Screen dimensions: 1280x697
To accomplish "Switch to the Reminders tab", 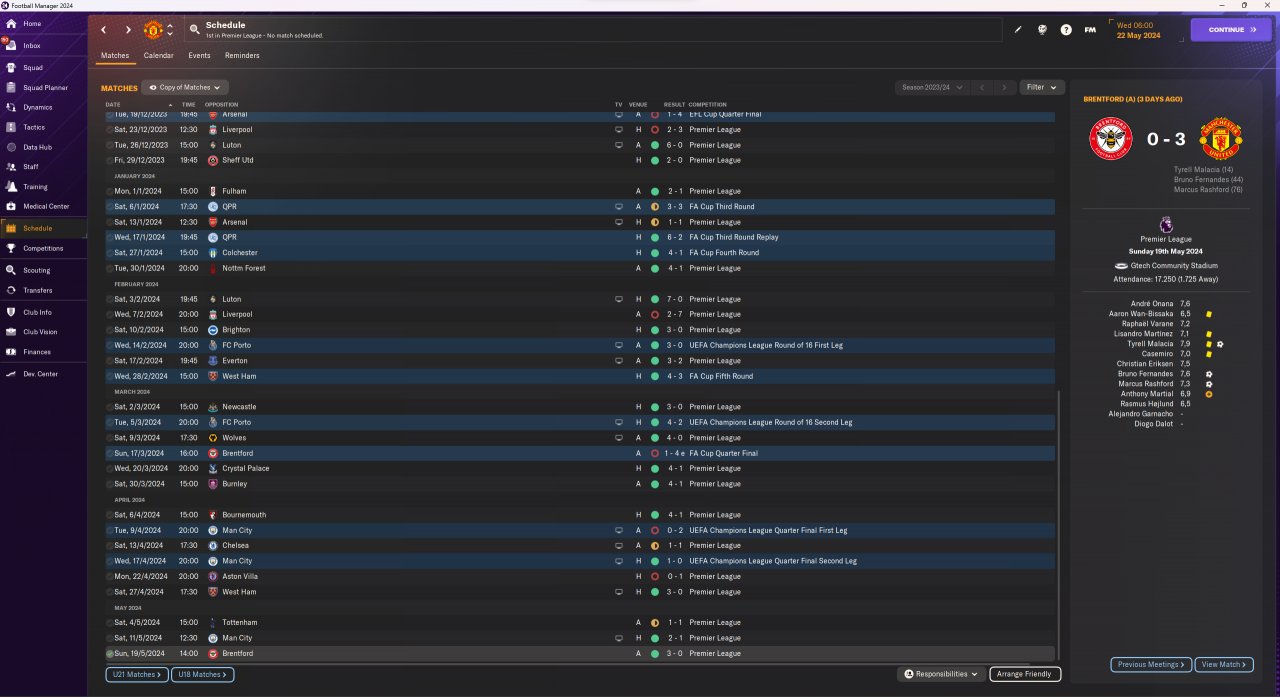I will [x=242, y=56].
